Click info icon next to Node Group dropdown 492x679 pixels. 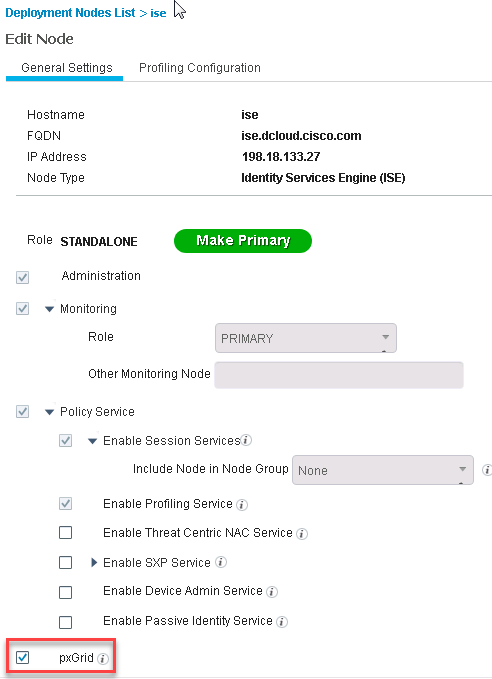point(487,469)
